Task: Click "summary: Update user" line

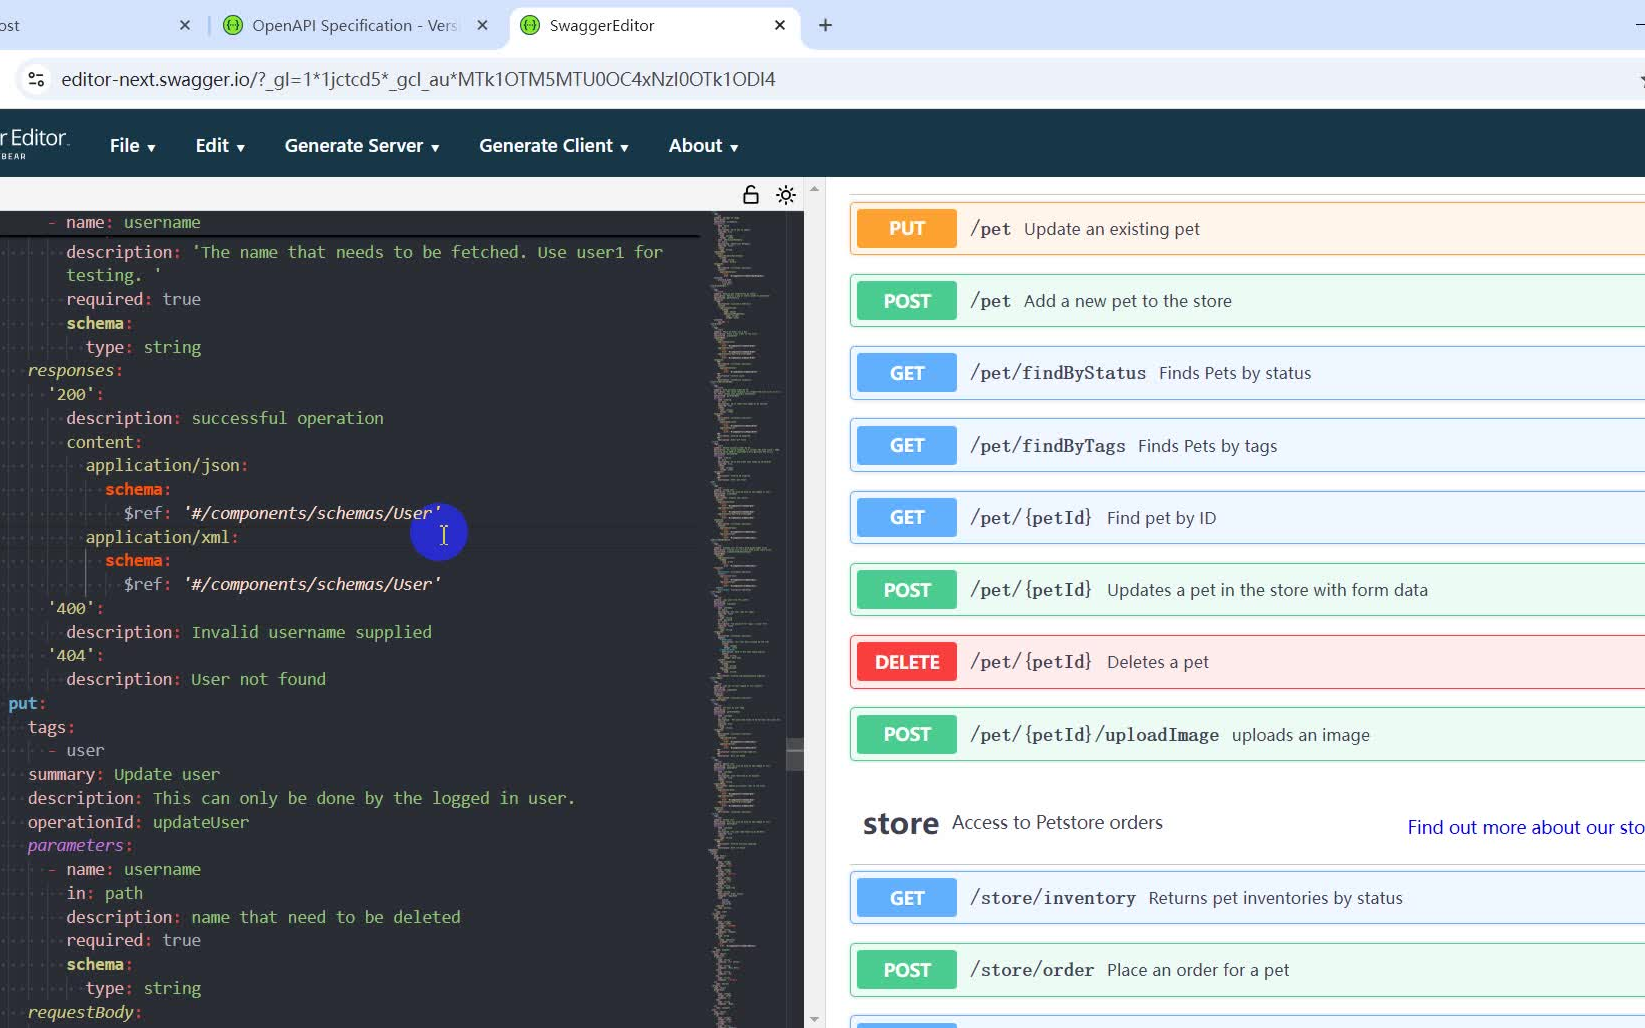Action: coord(124,774)
